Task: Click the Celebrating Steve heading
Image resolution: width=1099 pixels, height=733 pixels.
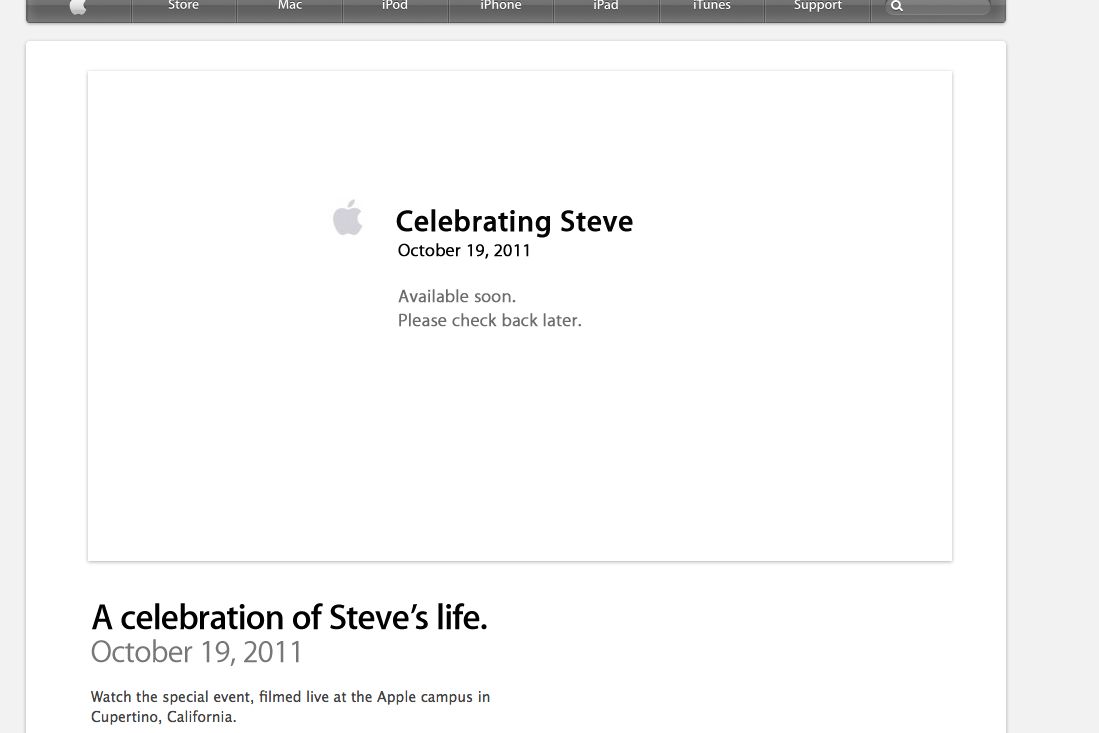Action: [515, 221]
